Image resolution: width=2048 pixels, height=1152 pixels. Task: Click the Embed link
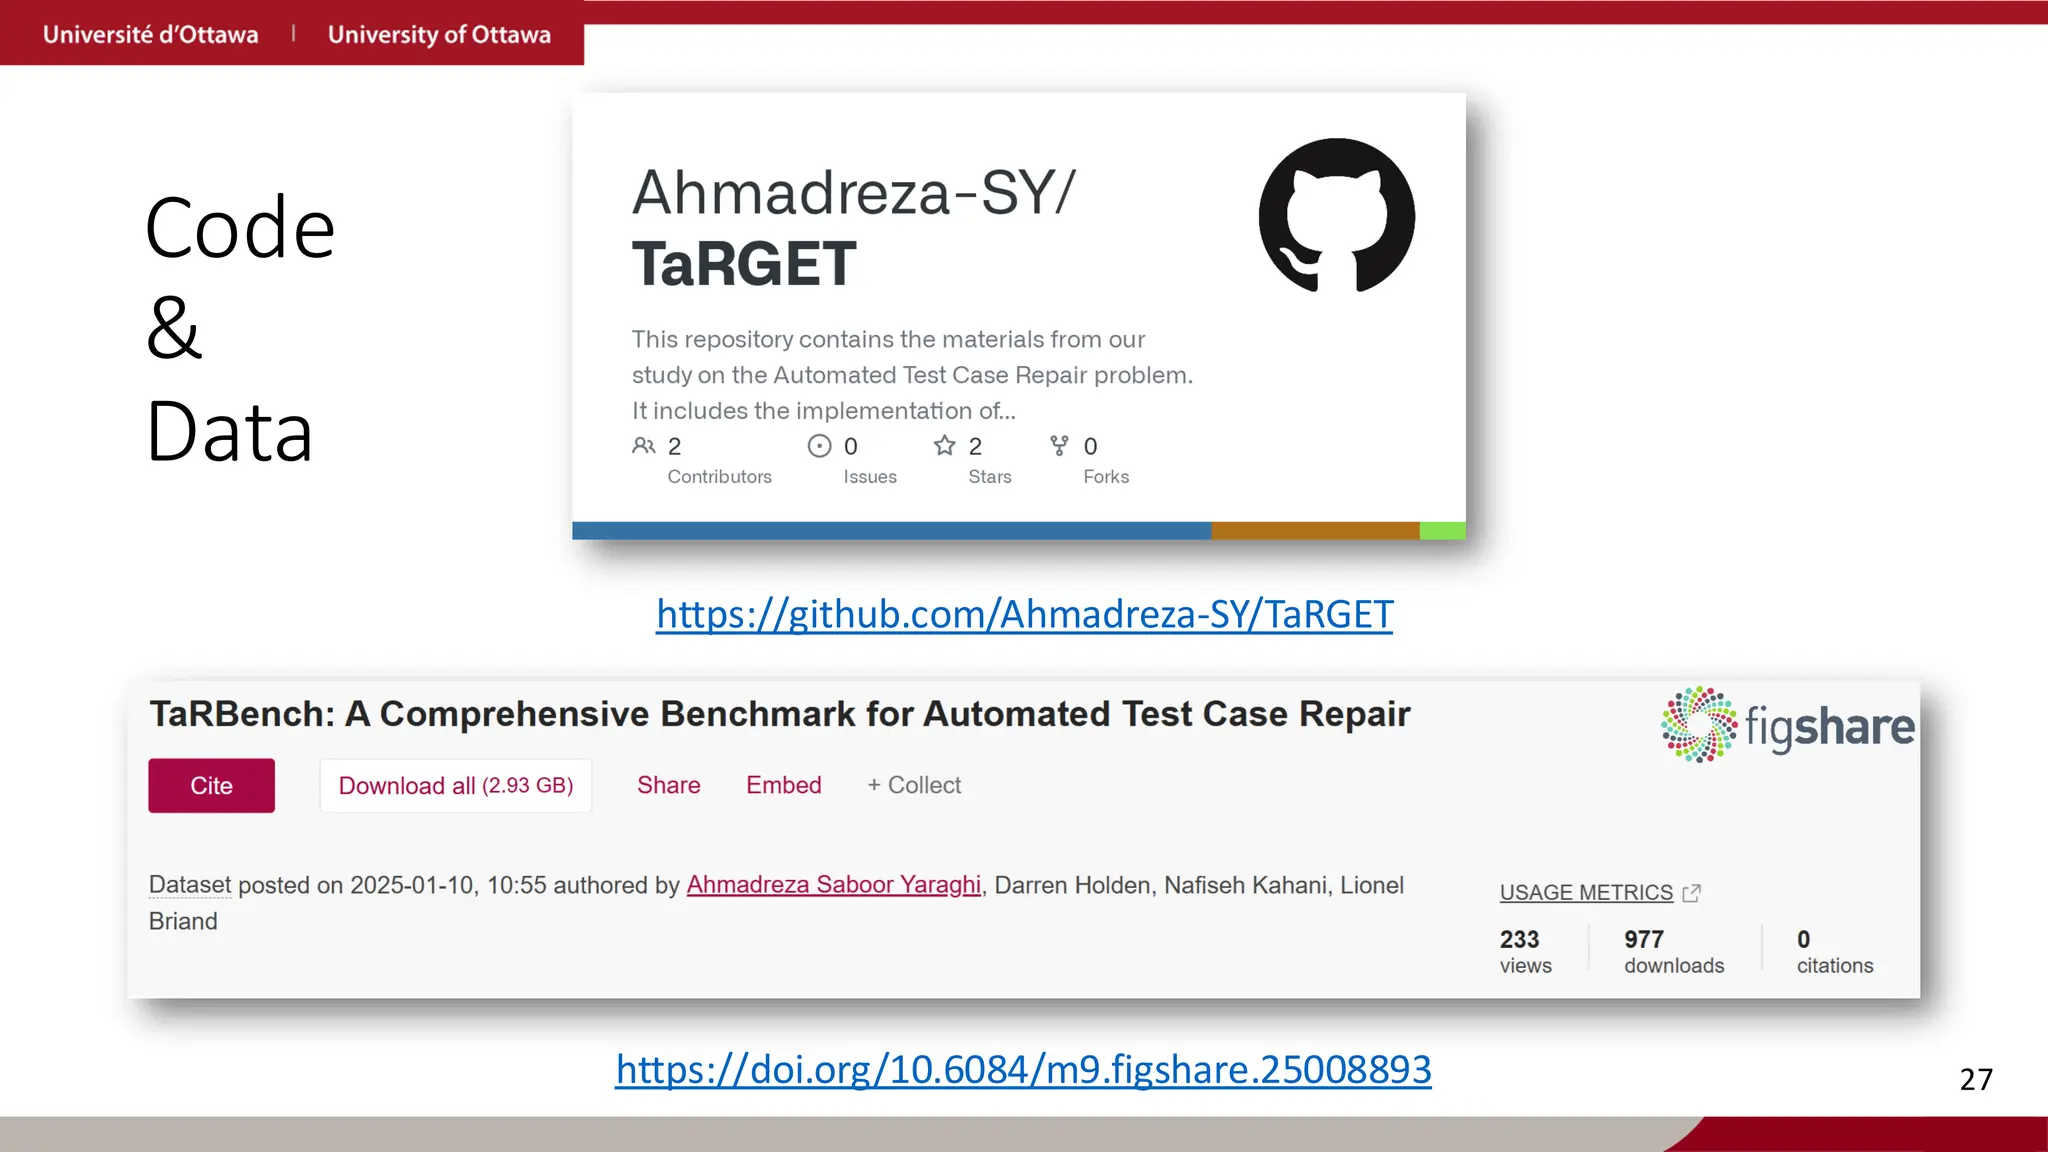tap(784, 785)
